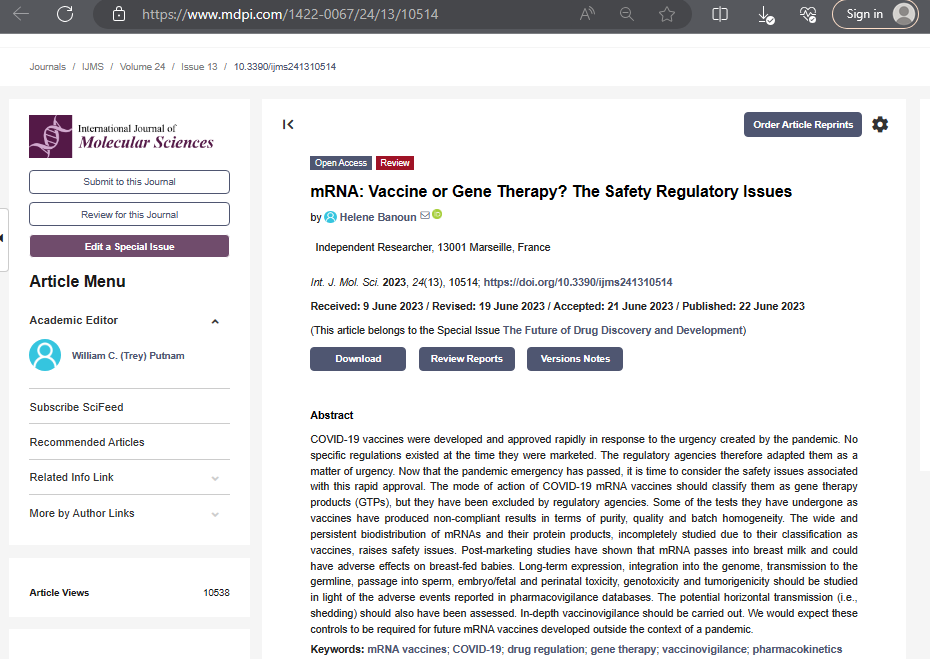
Task: Open the Read aloud icon in address bar
Action: pos(587,14)
